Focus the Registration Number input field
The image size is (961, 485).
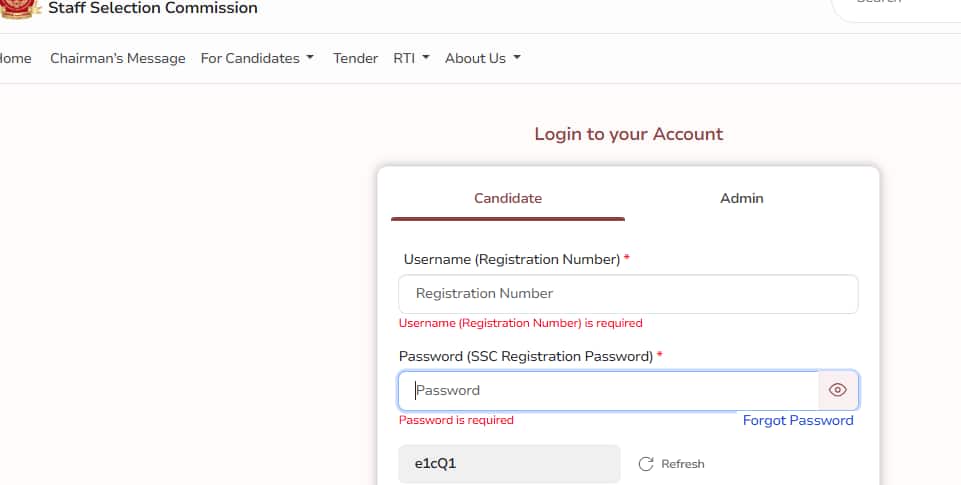click(x=628, y=293)
